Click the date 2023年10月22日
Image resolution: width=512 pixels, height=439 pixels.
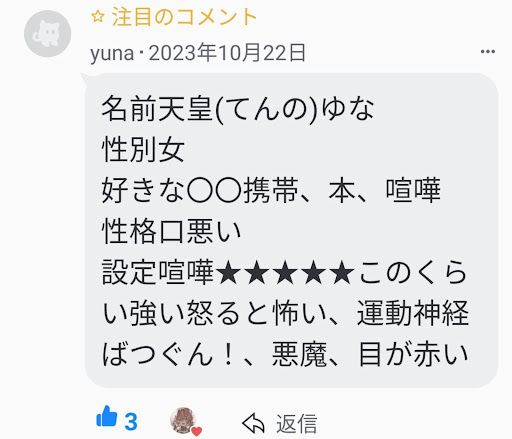[x=227, y=53]
